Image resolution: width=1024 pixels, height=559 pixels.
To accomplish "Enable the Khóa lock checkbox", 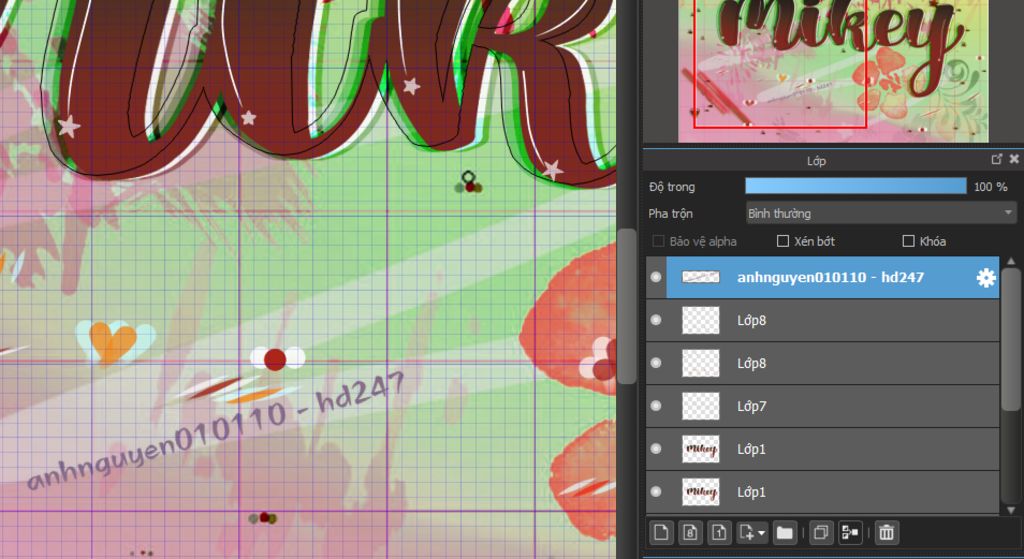I will tap(908, 241).
